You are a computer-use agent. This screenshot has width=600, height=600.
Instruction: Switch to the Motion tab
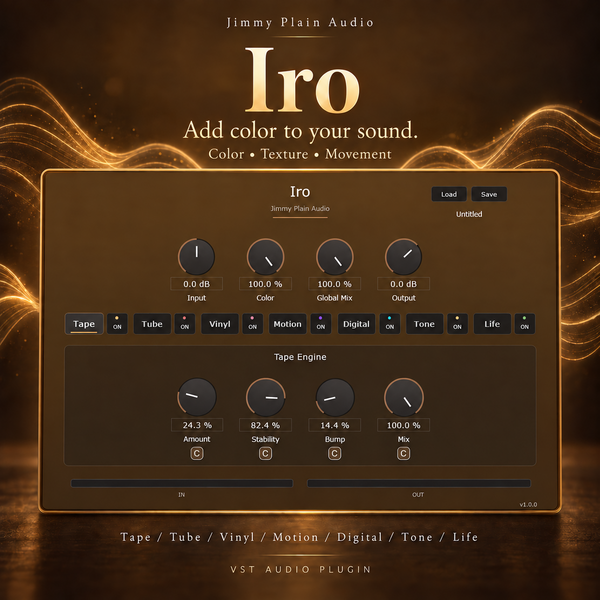[x=287, y=324]
